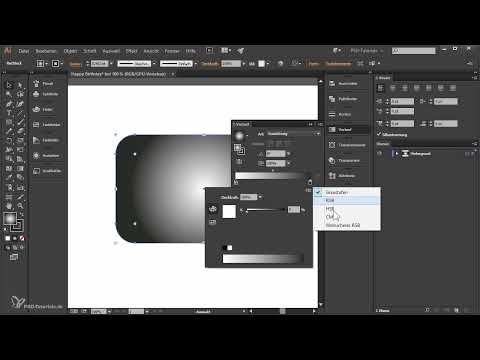This screenshot has height=360, width=480.
Task: Delete the selected gradient stop with the trash icon
Action: point(318,175)
